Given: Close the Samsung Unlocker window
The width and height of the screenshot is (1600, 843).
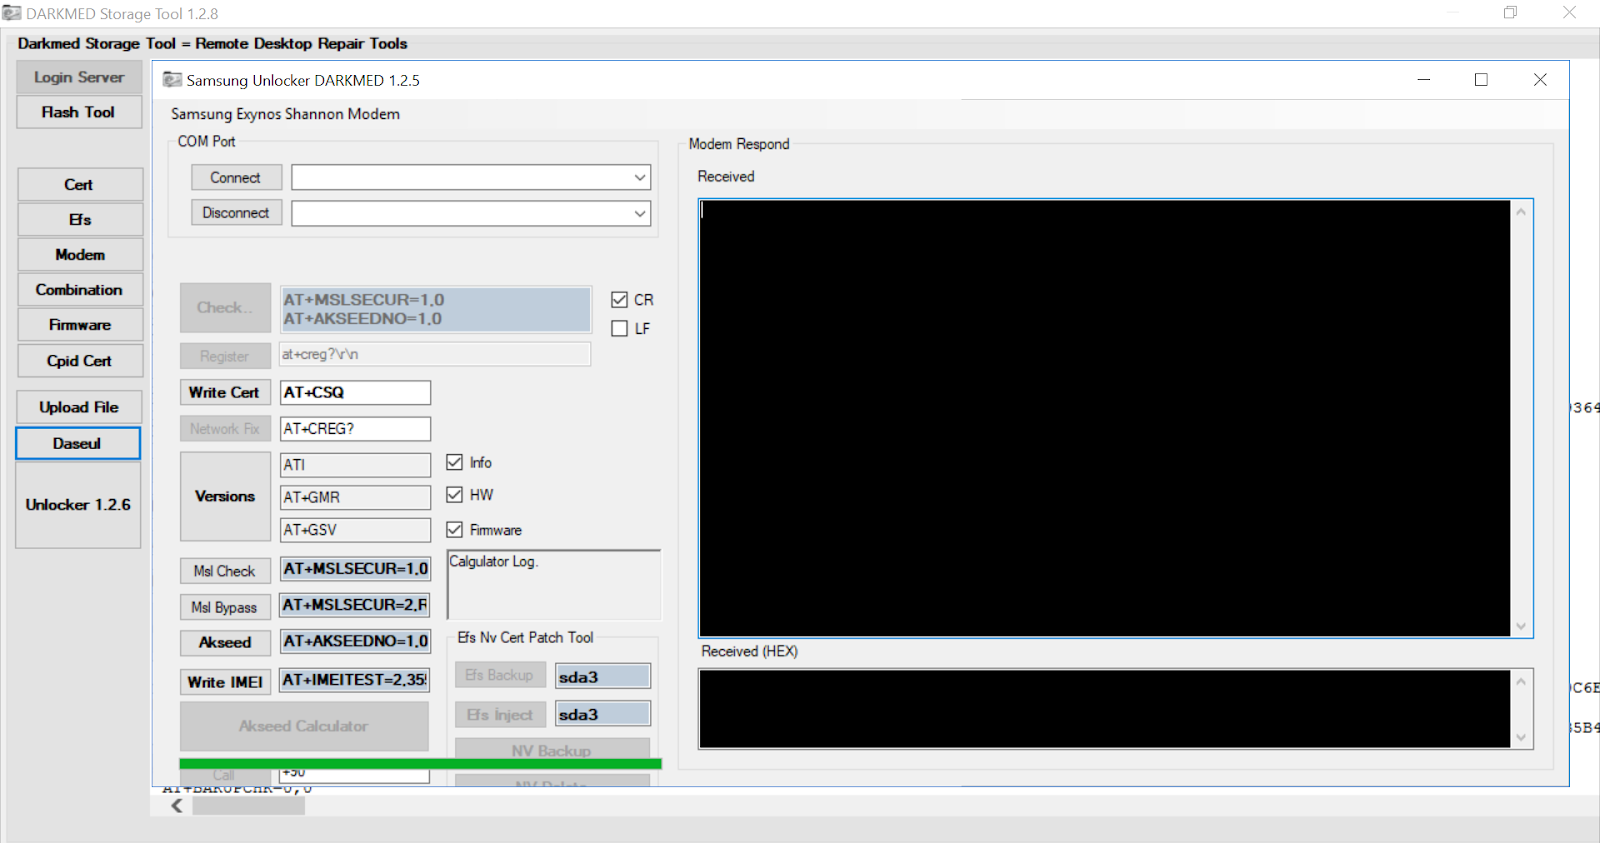Looking at the screenshot, I should [1540, 80].
